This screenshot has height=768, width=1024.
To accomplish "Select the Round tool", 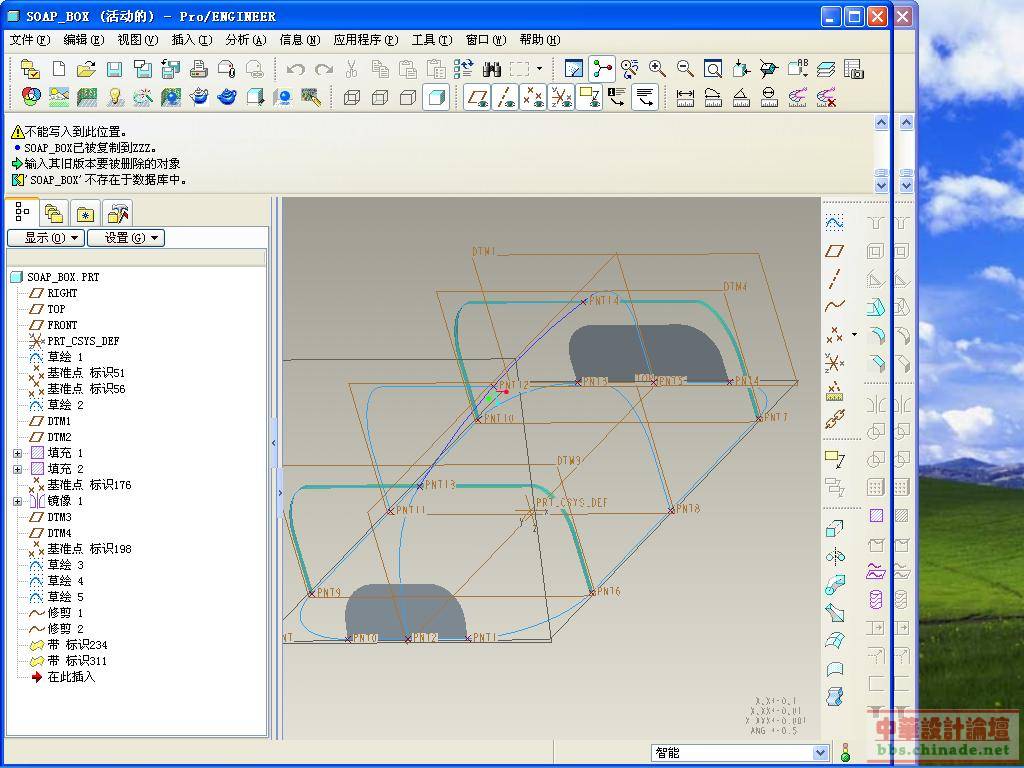I will coord(876,336).
